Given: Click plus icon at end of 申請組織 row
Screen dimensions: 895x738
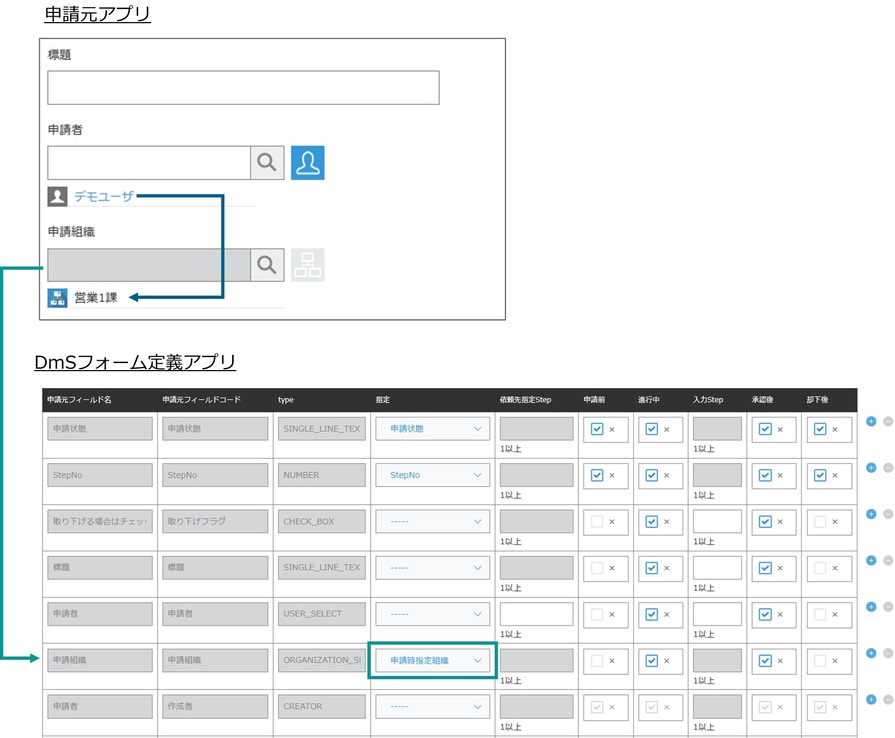Looking at the screenshot, I should click(871, 653).
